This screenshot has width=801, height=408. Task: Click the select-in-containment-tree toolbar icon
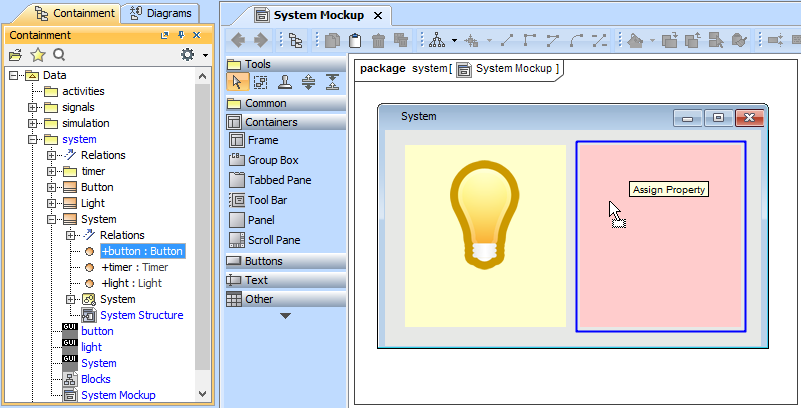(295, 40)
